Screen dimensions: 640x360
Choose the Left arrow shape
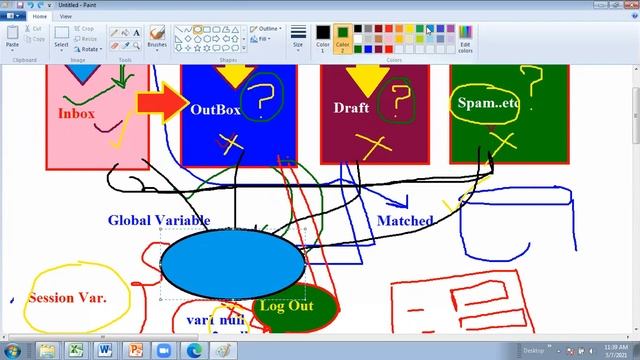[x=226, y=39]
